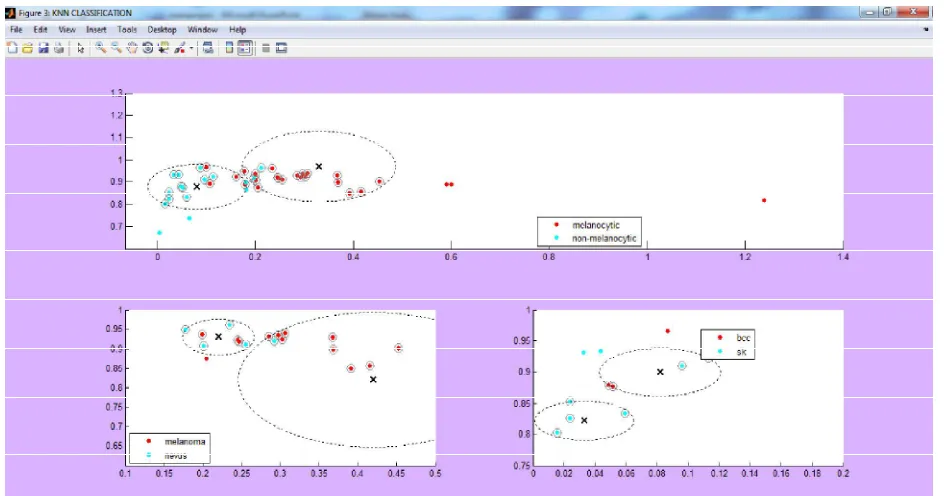
Task: Select the Data Cursor tool
Action: 163,48
